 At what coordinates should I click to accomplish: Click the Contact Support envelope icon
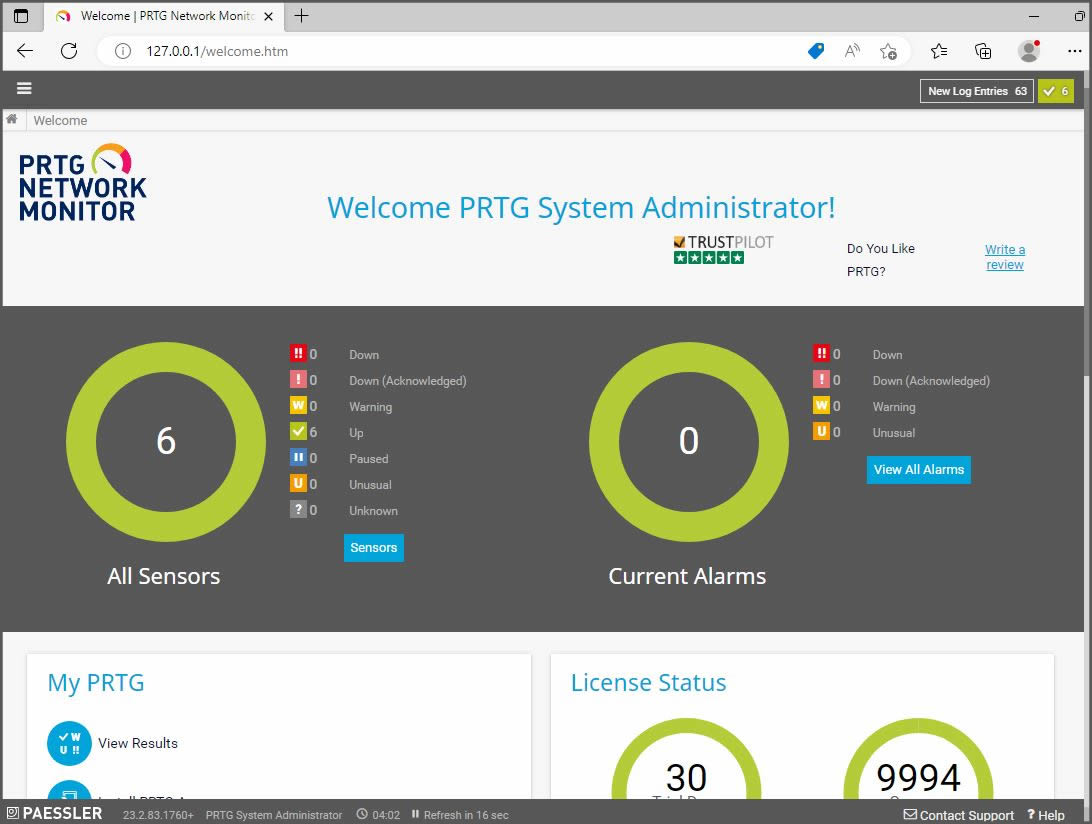[909, 815]
